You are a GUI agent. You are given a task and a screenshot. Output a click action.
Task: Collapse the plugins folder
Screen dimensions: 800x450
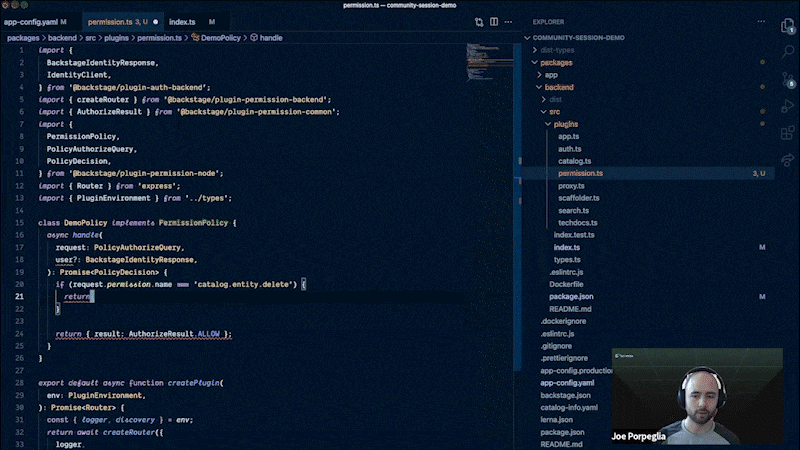565,124
